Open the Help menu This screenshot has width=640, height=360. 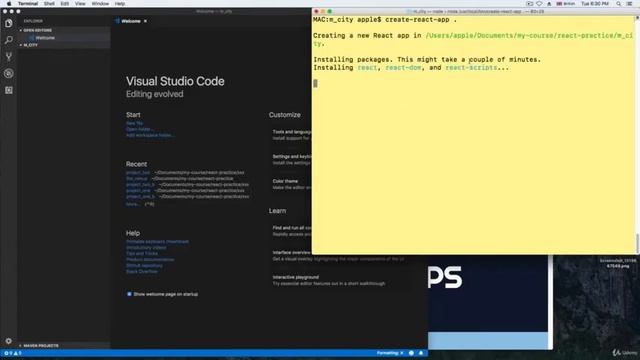pos(120,4)
